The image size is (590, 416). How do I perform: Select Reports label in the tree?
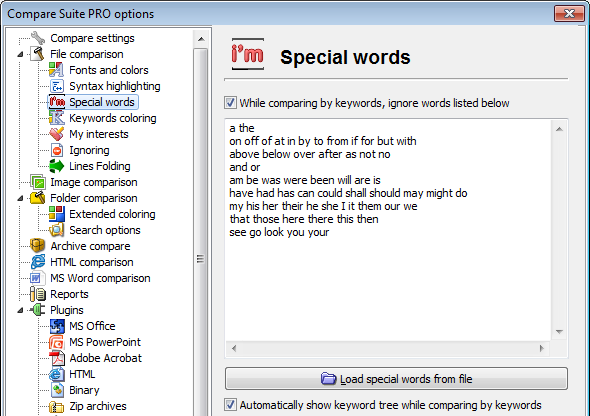(69, 294)
